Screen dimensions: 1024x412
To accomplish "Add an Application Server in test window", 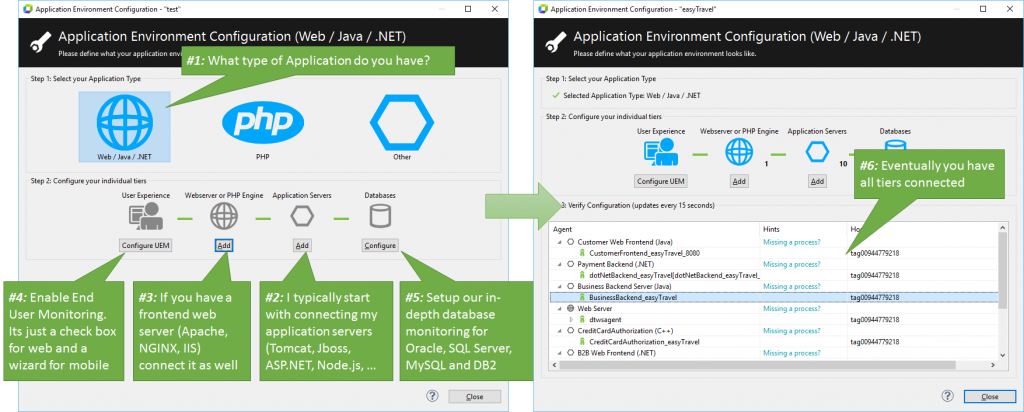I will coord(302,246).
